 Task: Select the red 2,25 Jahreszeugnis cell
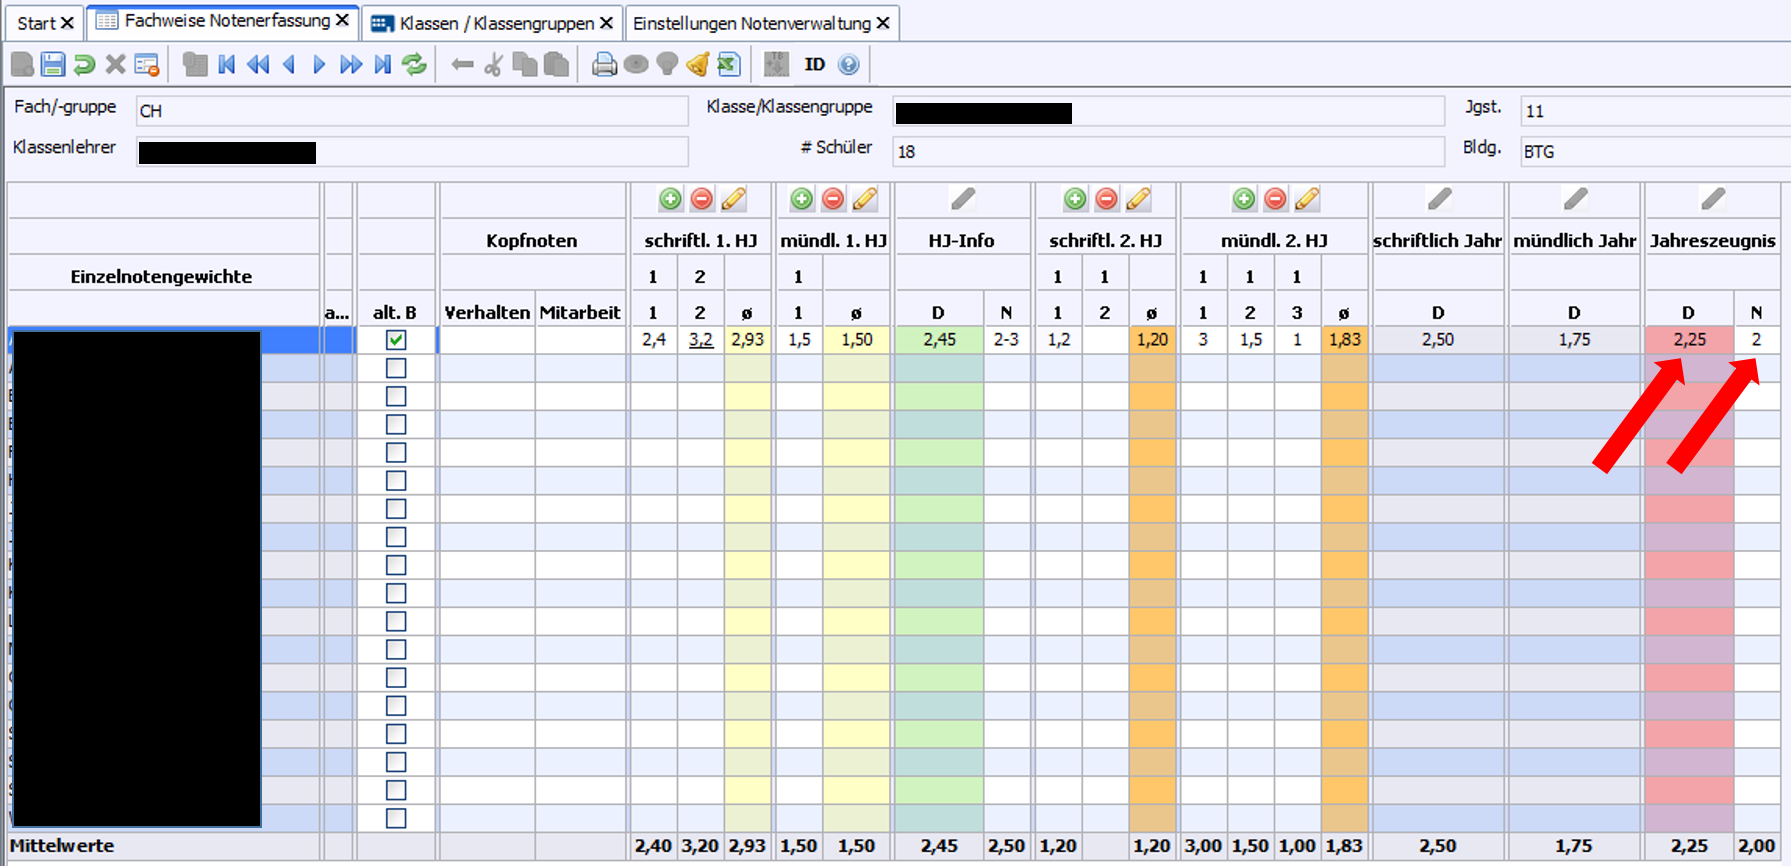[x=1688, y=340]
